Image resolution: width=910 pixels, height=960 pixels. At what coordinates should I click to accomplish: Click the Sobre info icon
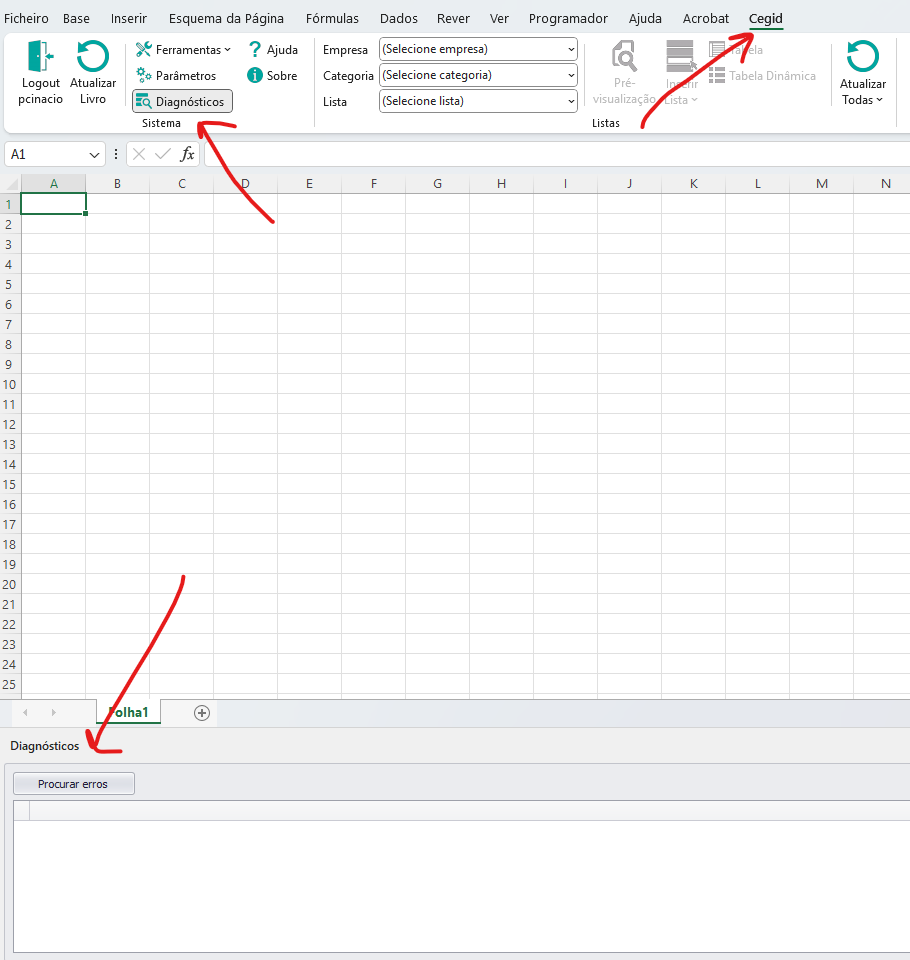[x=255, y=76]
